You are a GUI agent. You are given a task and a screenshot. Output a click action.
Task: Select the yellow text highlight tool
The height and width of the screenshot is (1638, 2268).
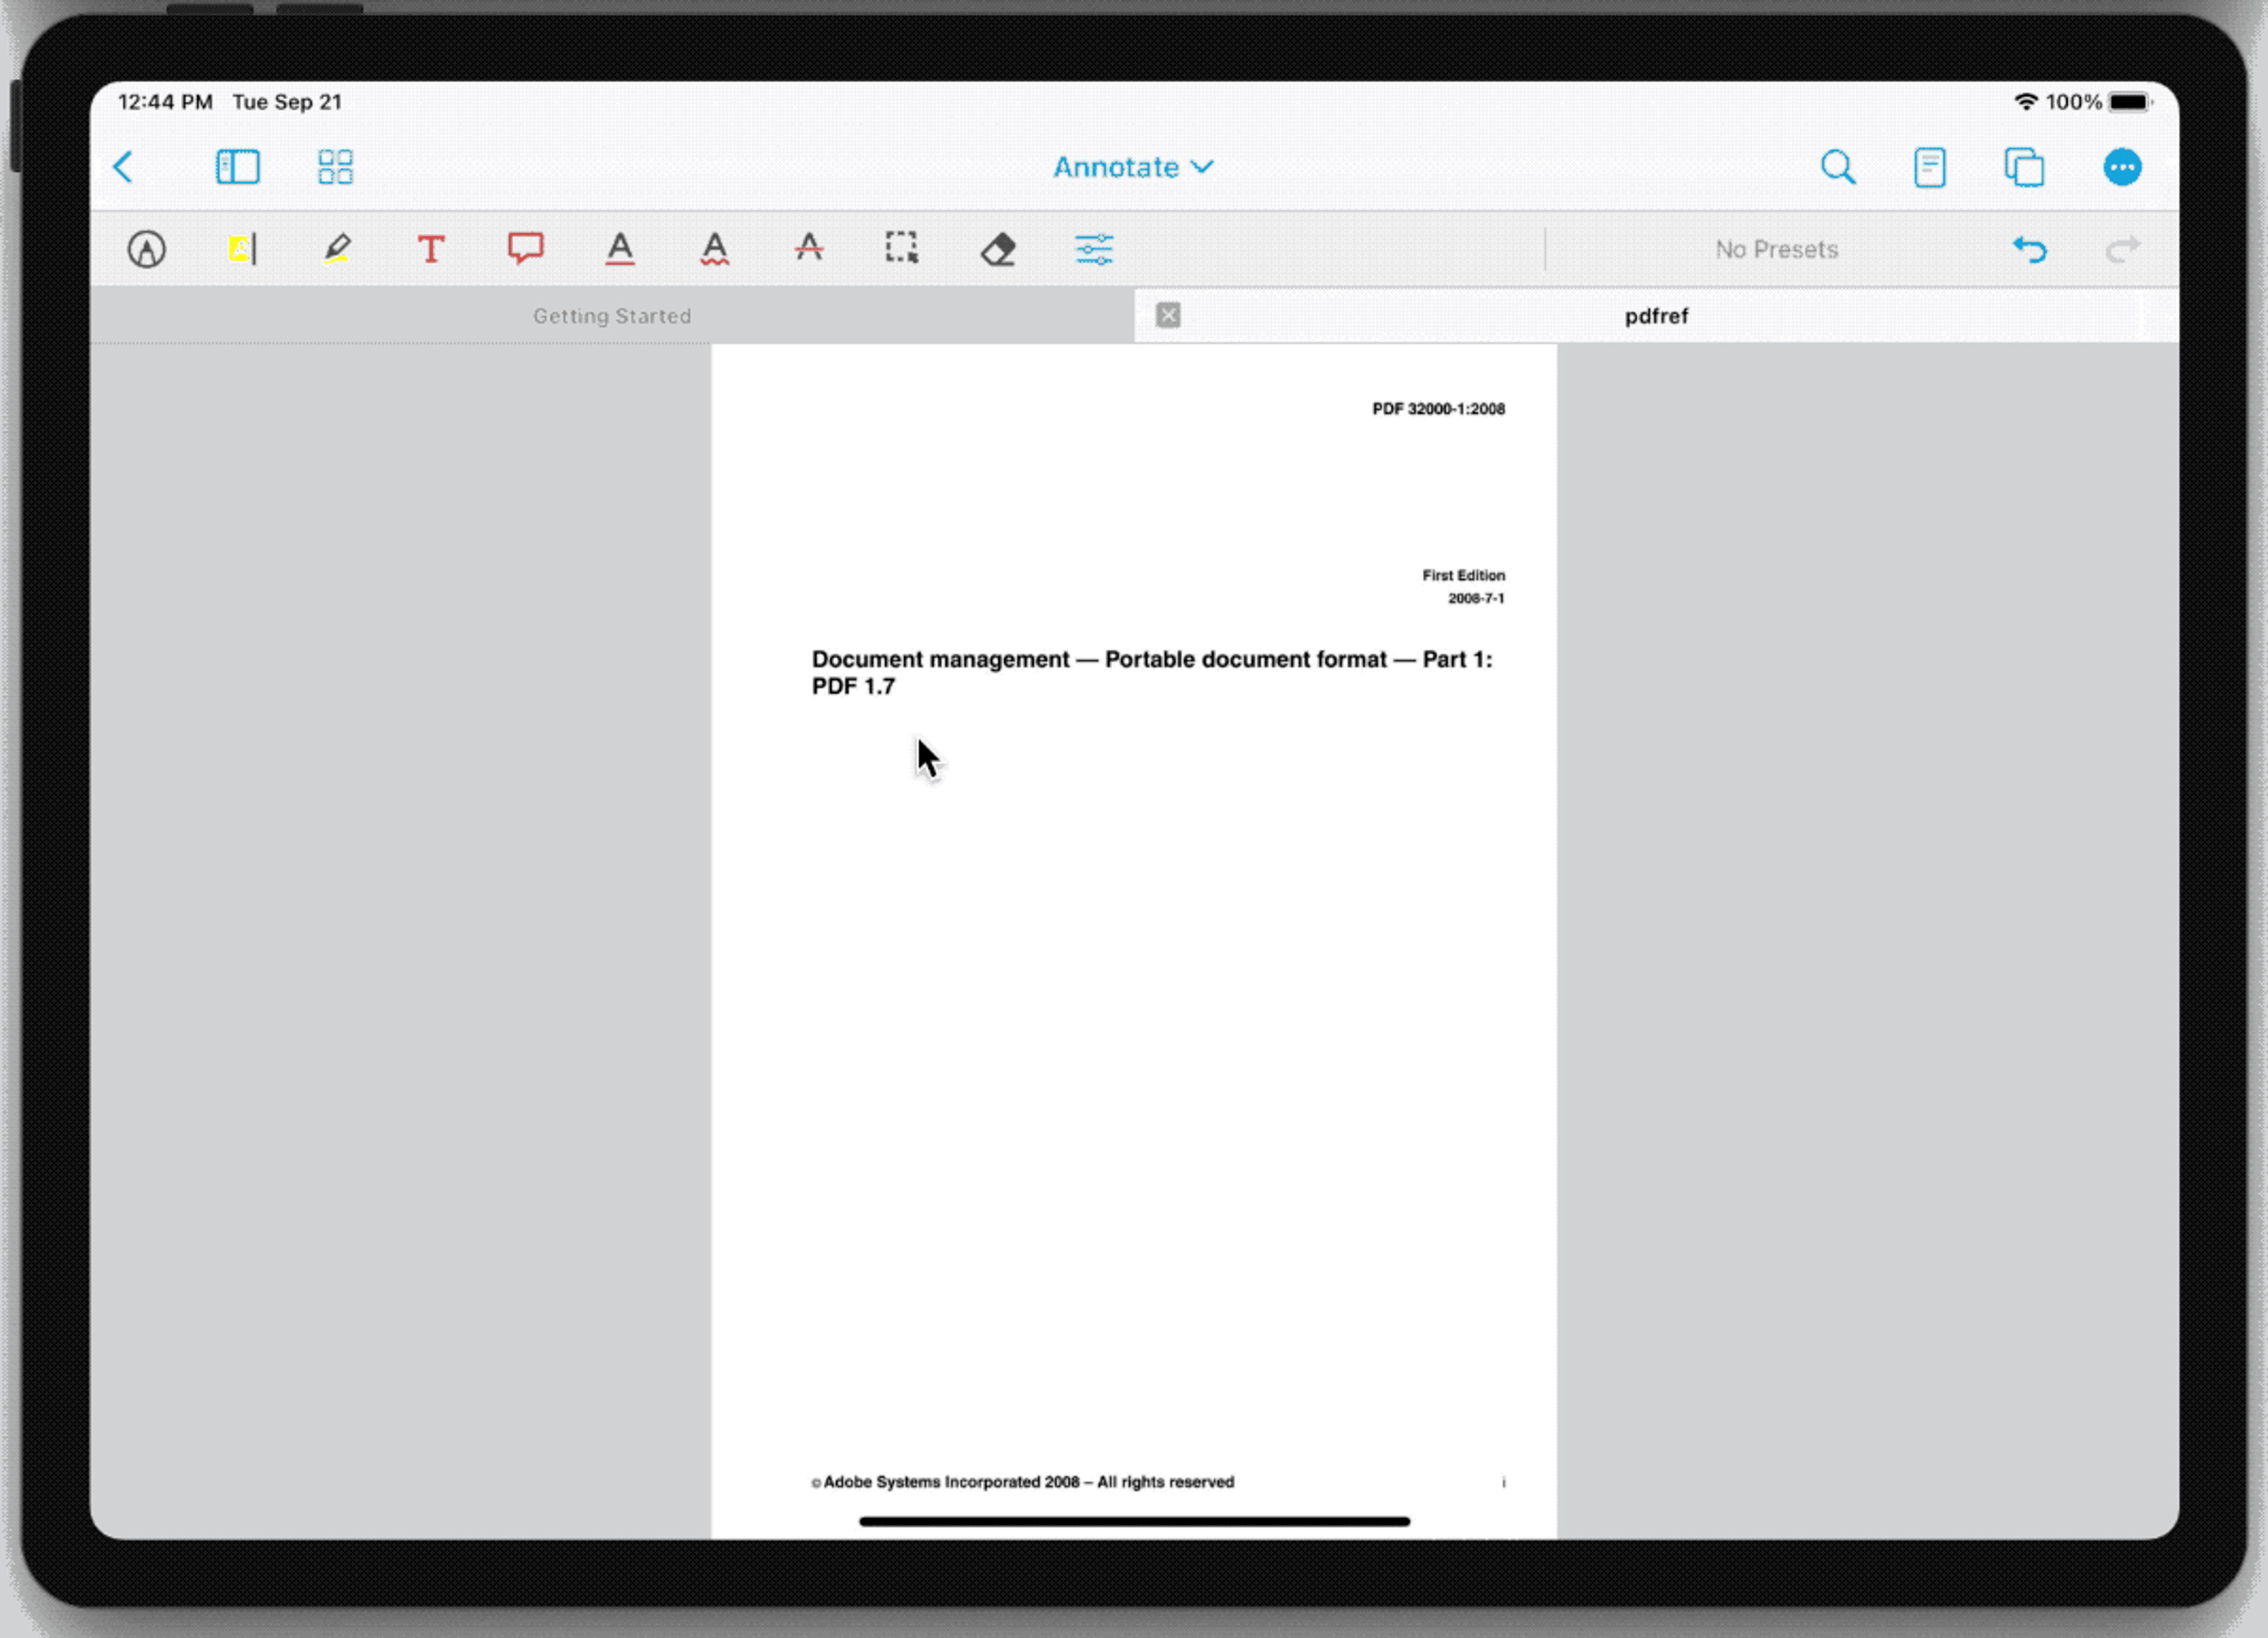click(x=241, y=248)
